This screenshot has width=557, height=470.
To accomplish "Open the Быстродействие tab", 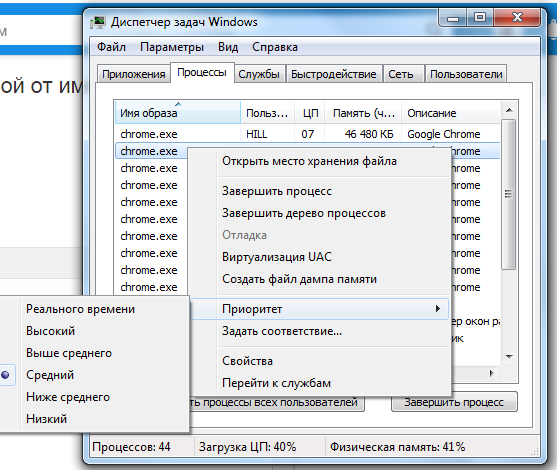I will [334, 74].
